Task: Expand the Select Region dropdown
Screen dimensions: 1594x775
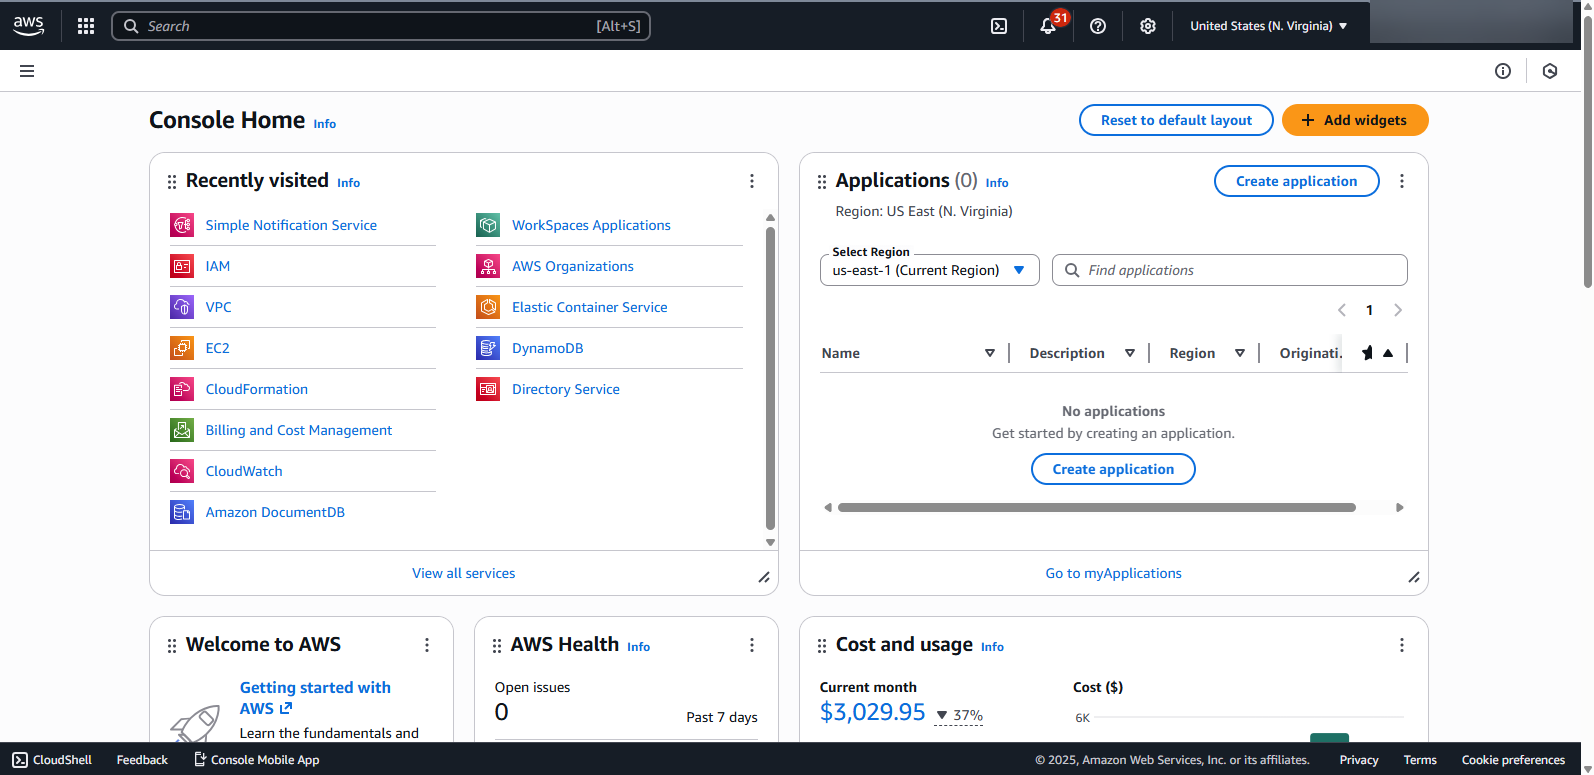Action: pyautogui.click(x=929, y=270)
